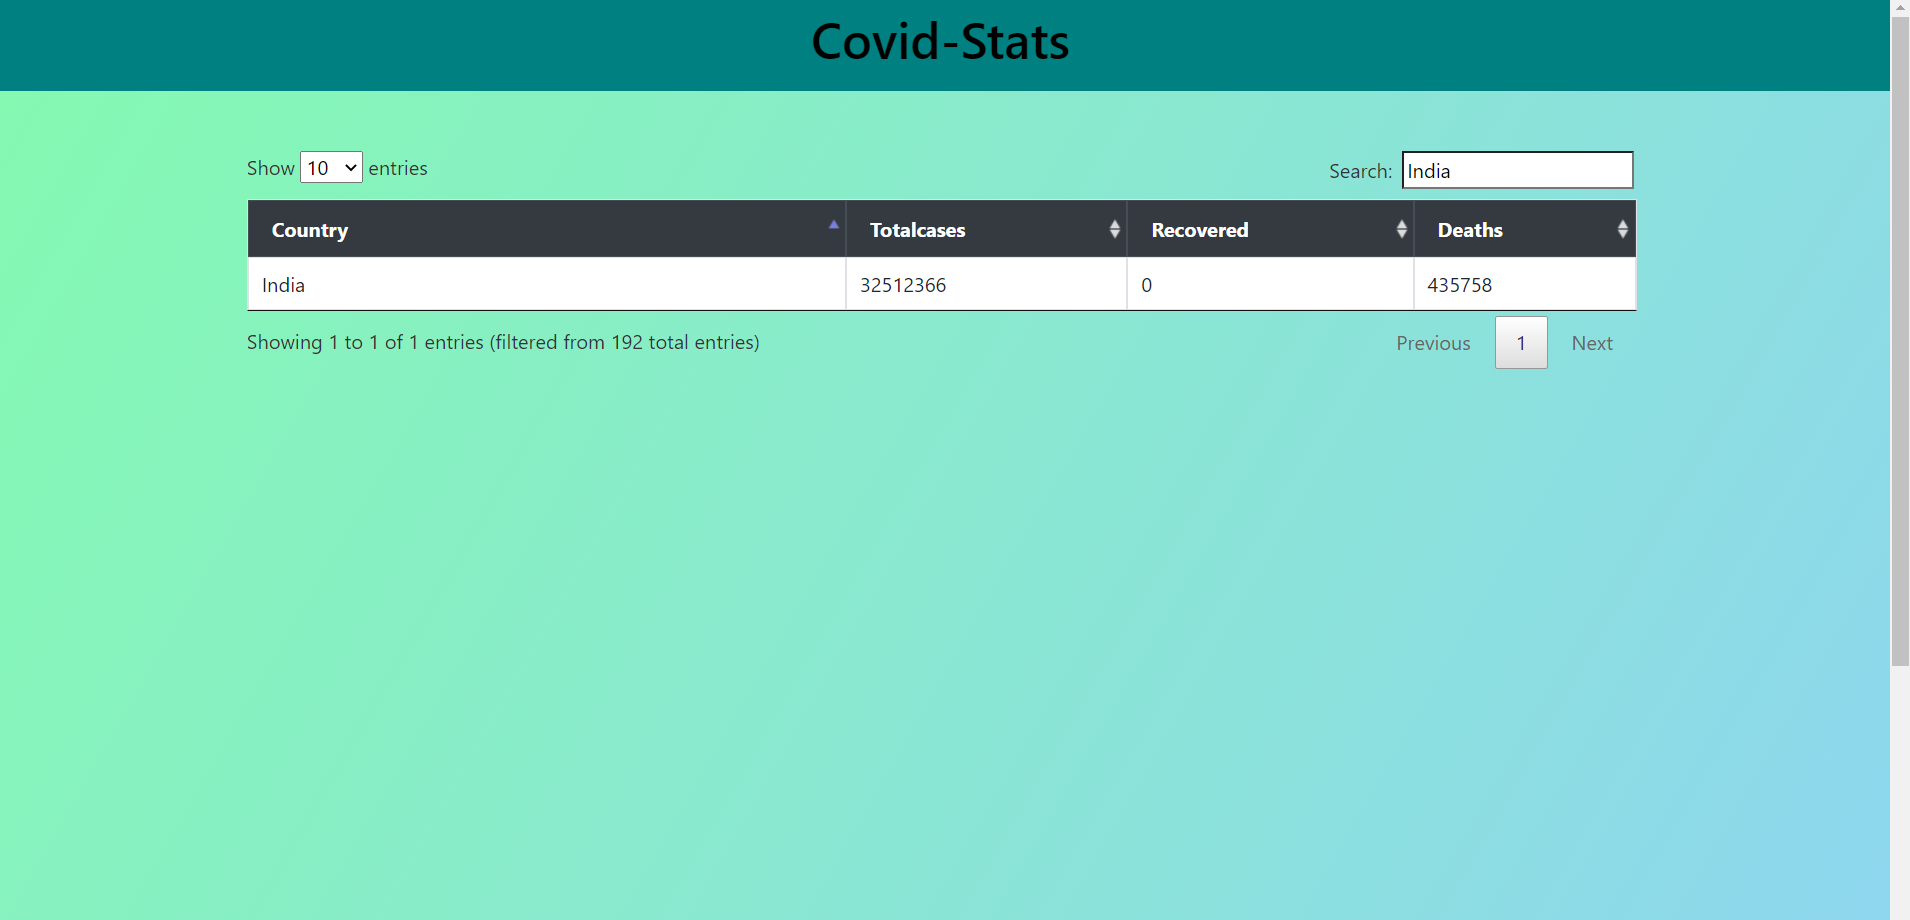Select the India row in the table
The width and height of the screenshot is (1910, 920).
pos(283,284)
